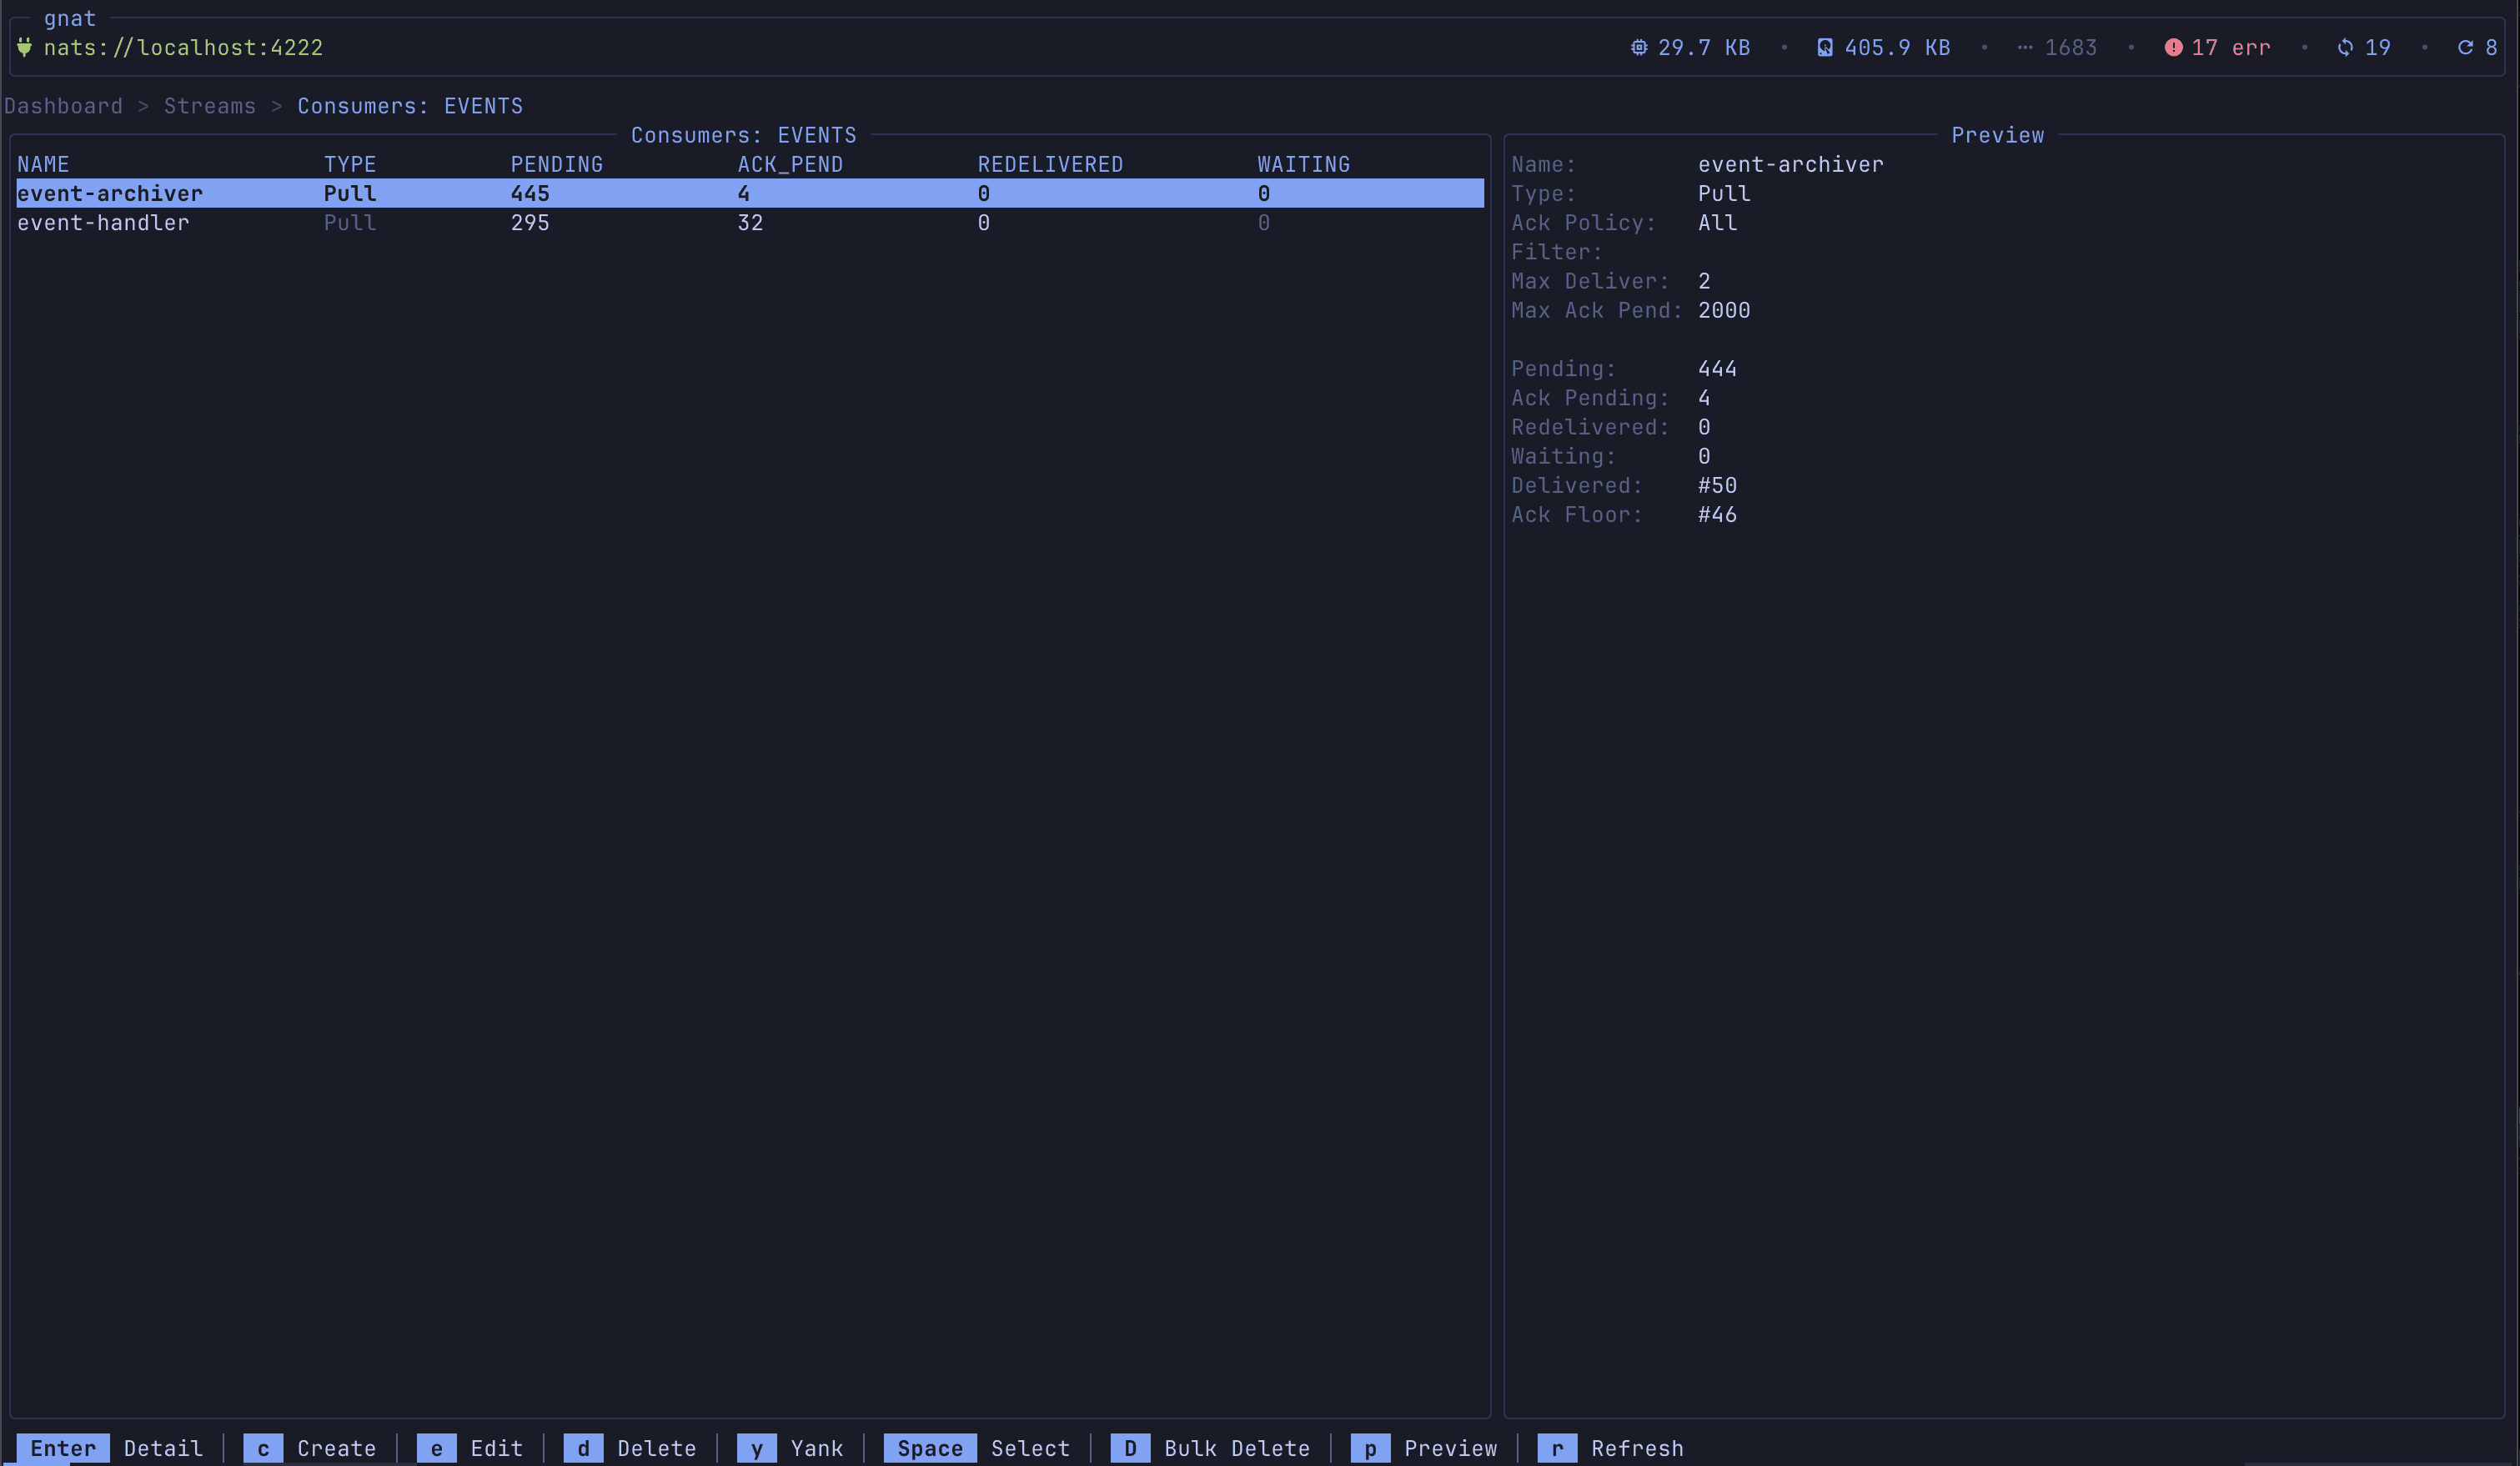Viewport: 2520px width, 1466px height.
Task: Click the red error alert icon
Action: coord(2172,47)
